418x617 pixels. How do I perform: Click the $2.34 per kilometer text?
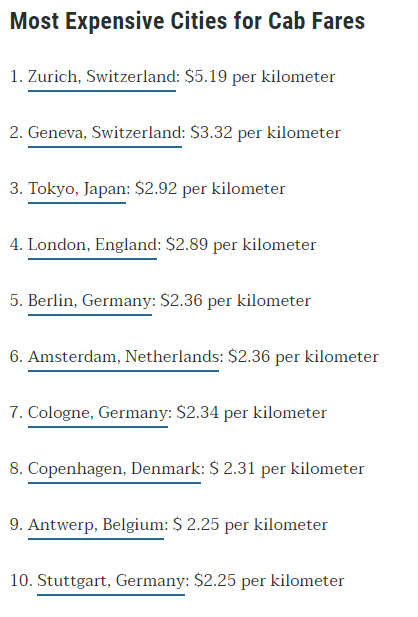252,413
